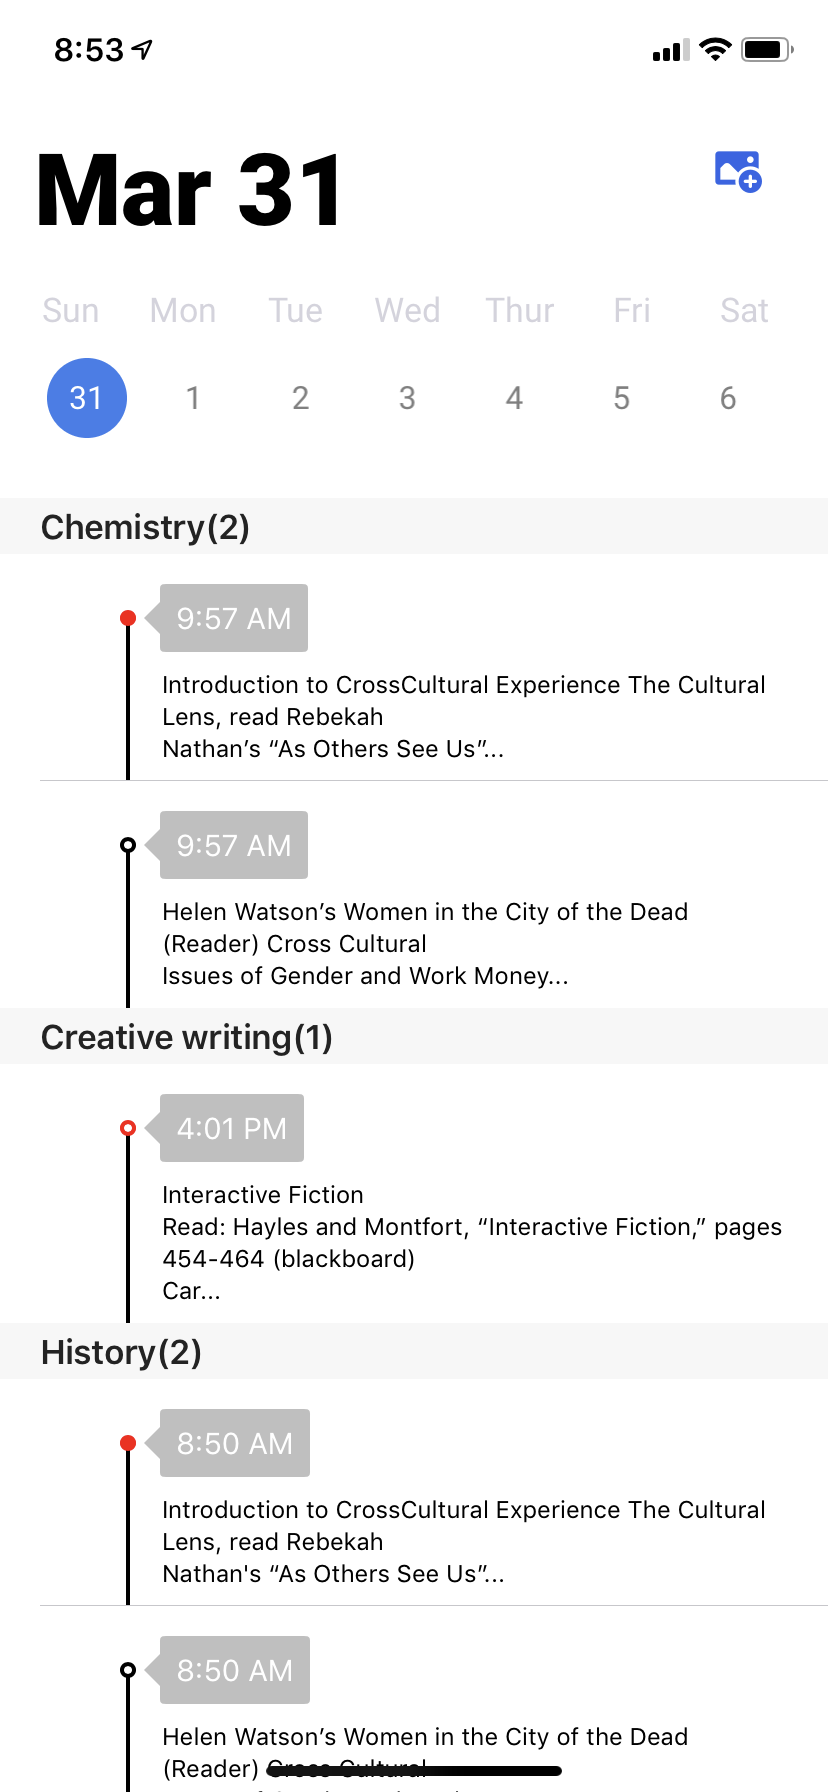Select Thursday date 4
The image size is (828, 1792).
click(514, 398)
